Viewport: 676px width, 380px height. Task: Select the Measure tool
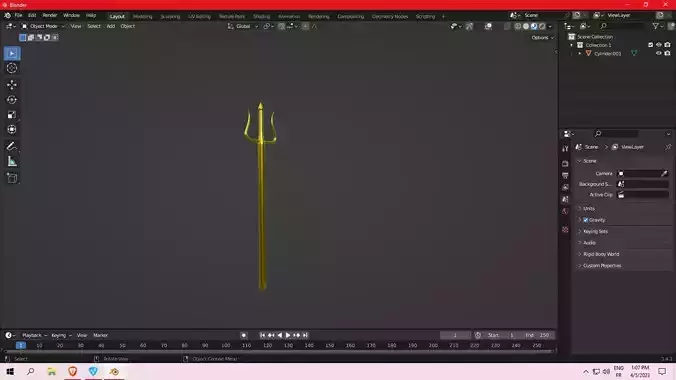tap(12, 162)
